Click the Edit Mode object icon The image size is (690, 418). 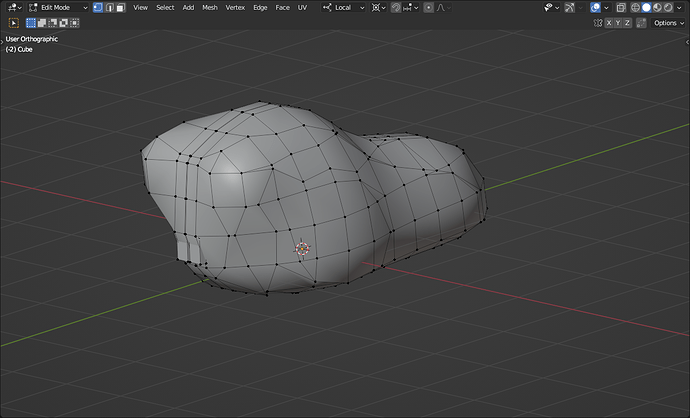coord(33,7)
